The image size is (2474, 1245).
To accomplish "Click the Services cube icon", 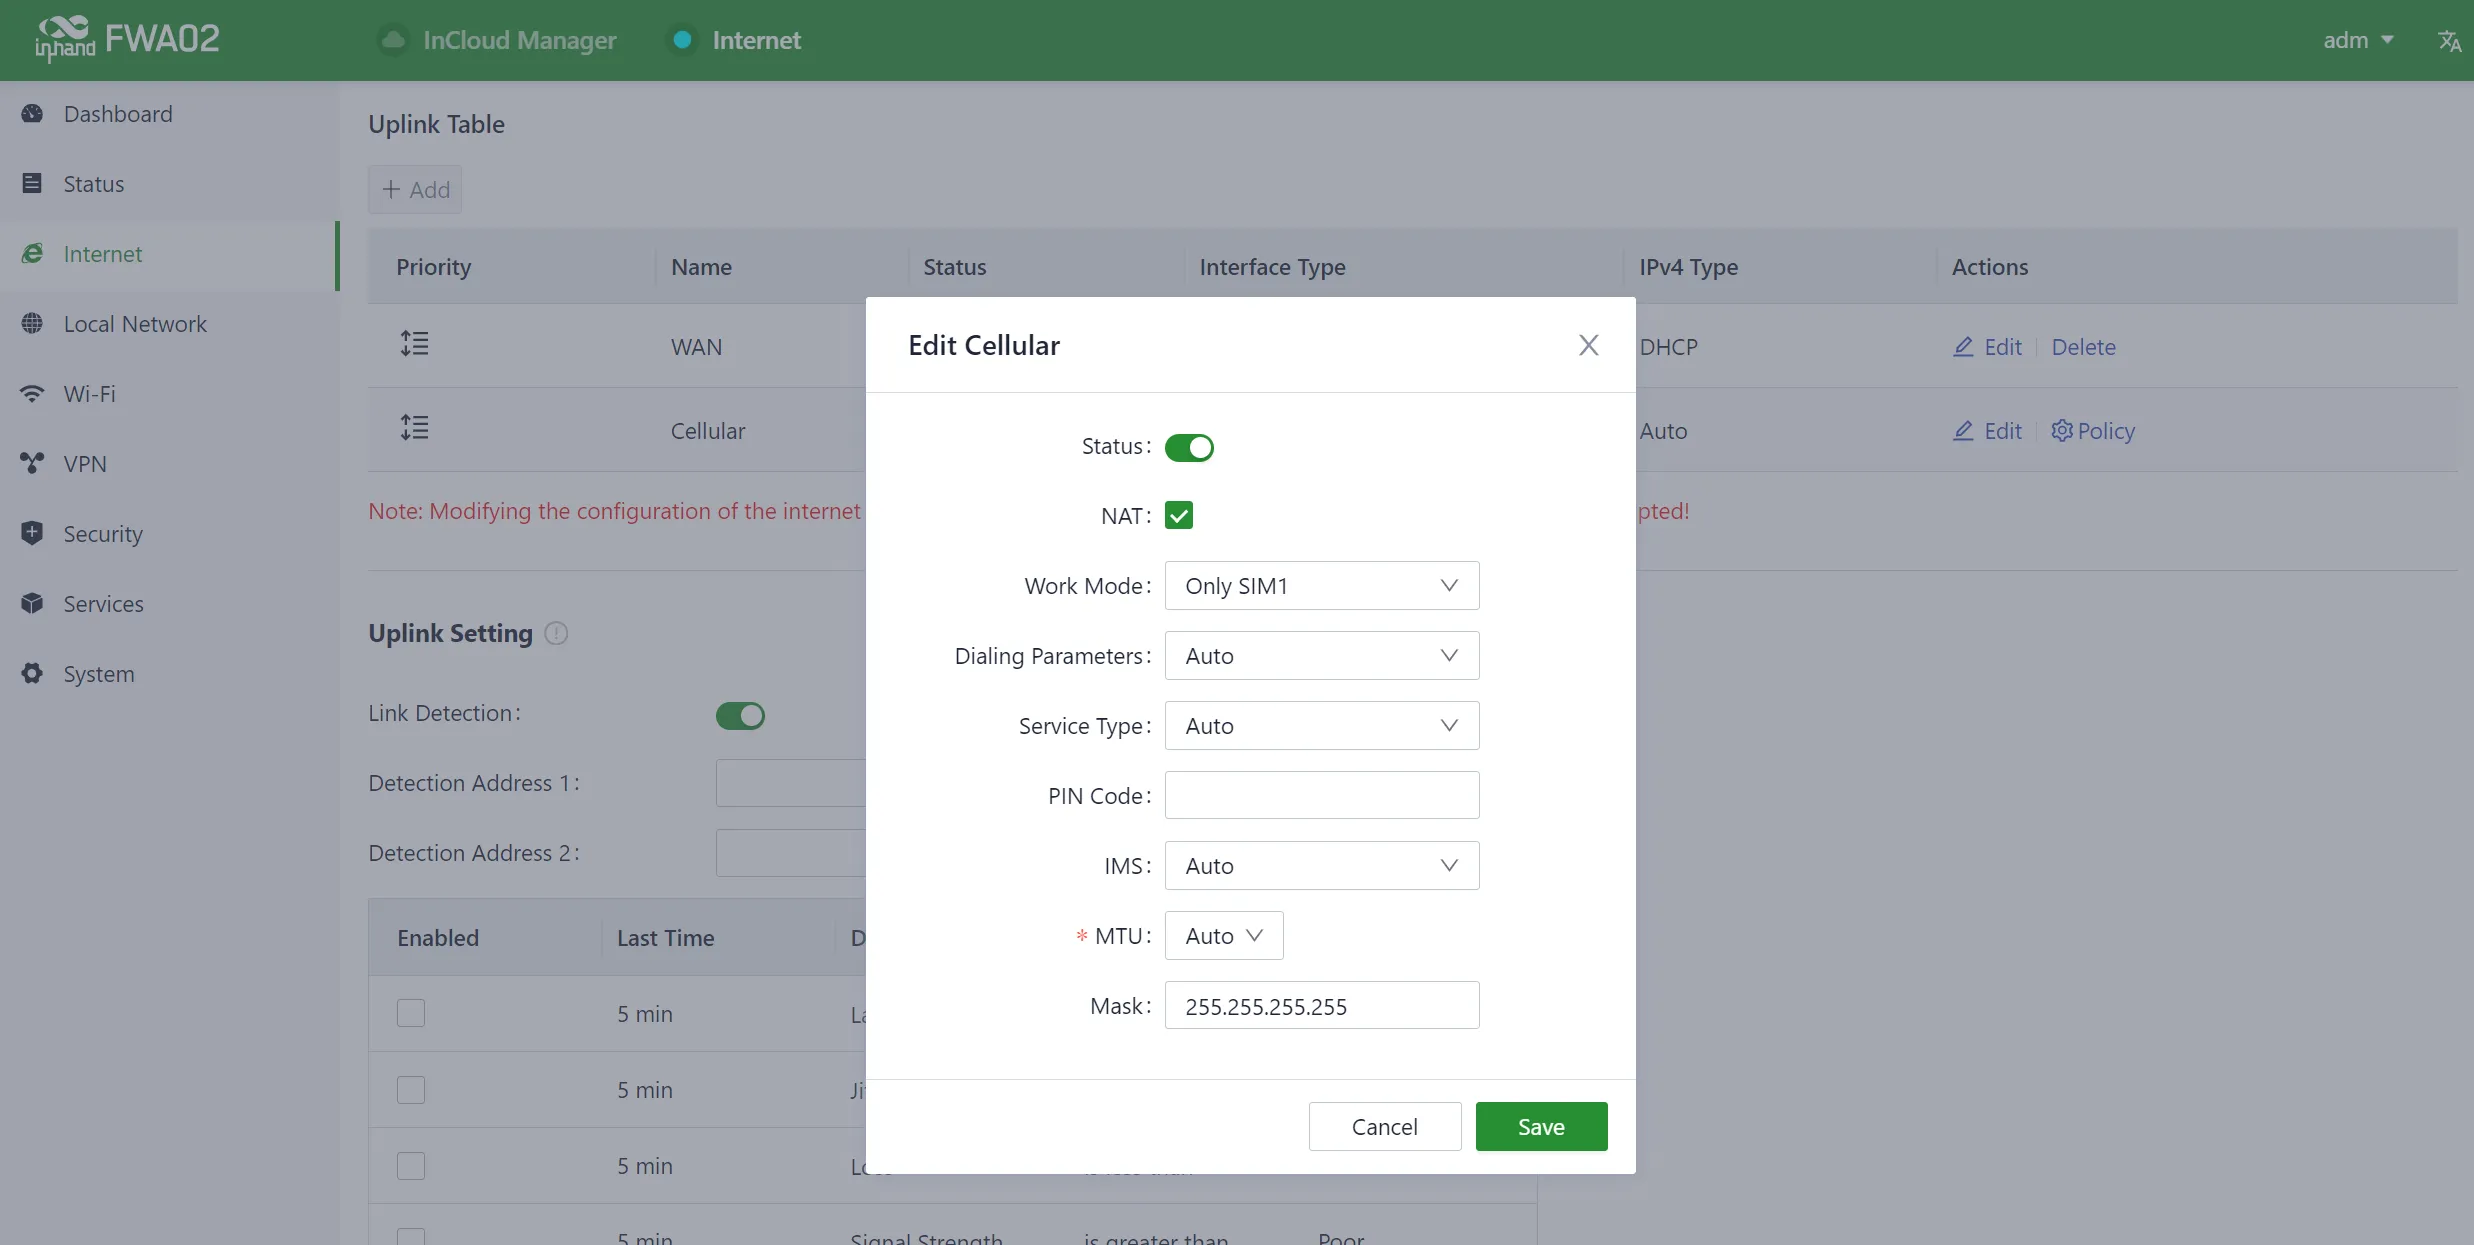I will [32, 603].
